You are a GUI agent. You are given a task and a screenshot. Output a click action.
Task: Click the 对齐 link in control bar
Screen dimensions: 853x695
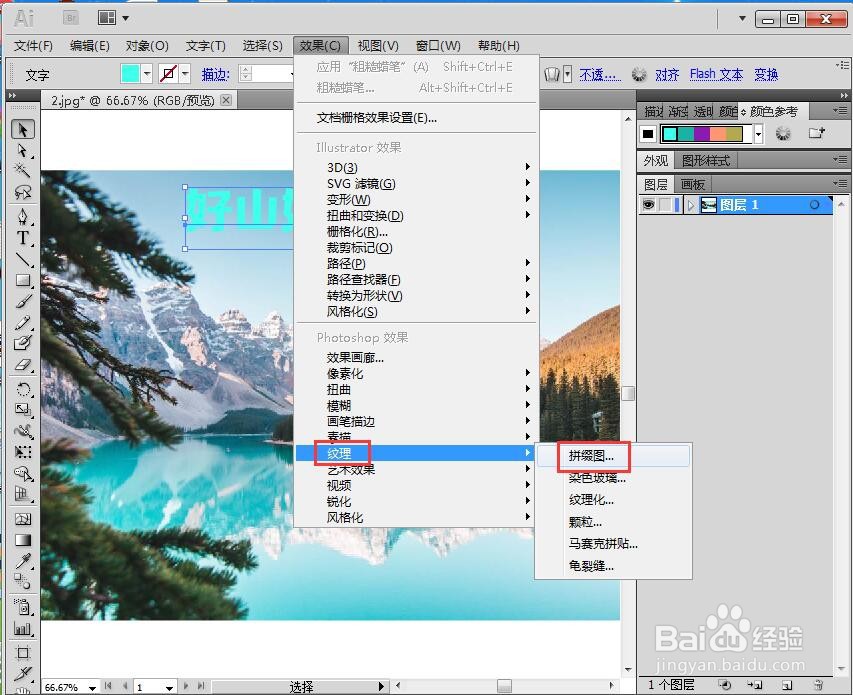667,74
